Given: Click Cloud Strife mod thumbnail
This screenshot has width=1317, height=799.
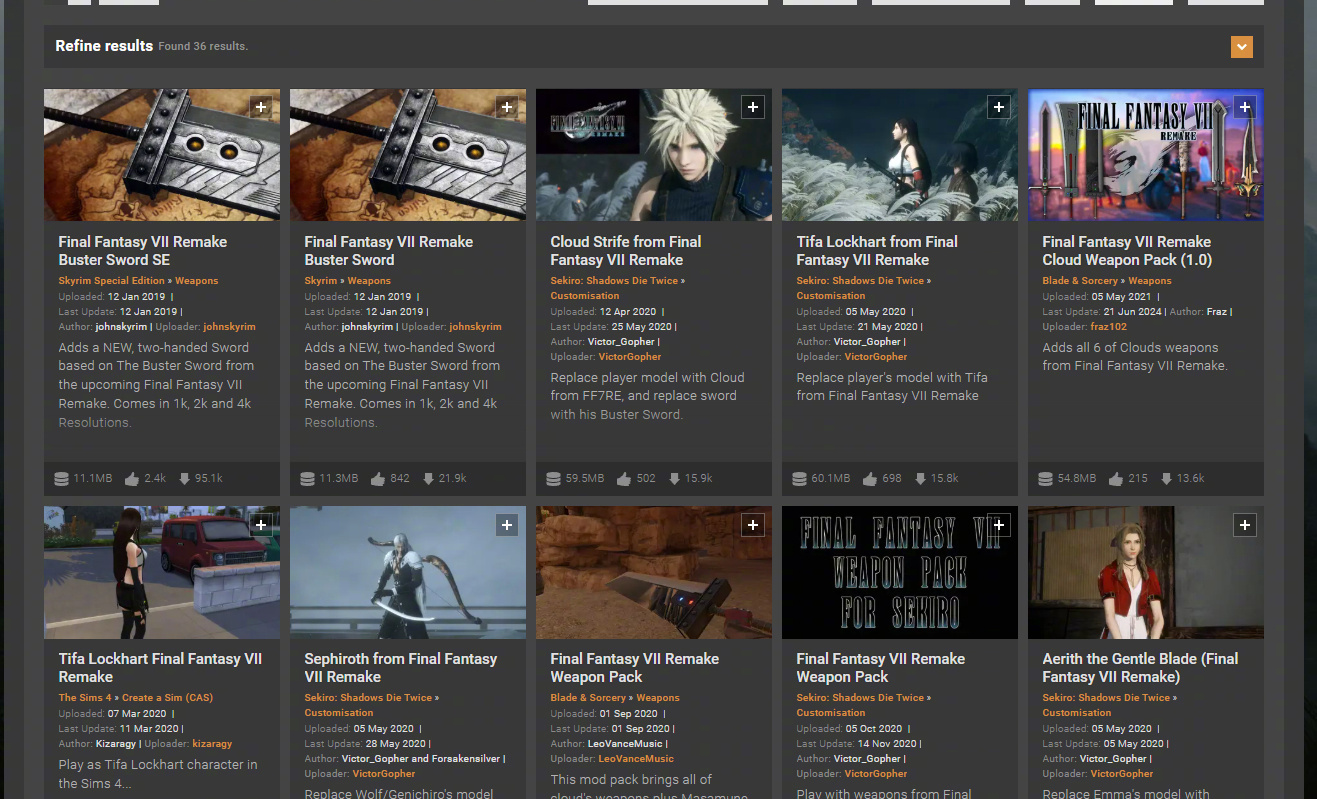Looking at the screenshot, I should 654,155.
